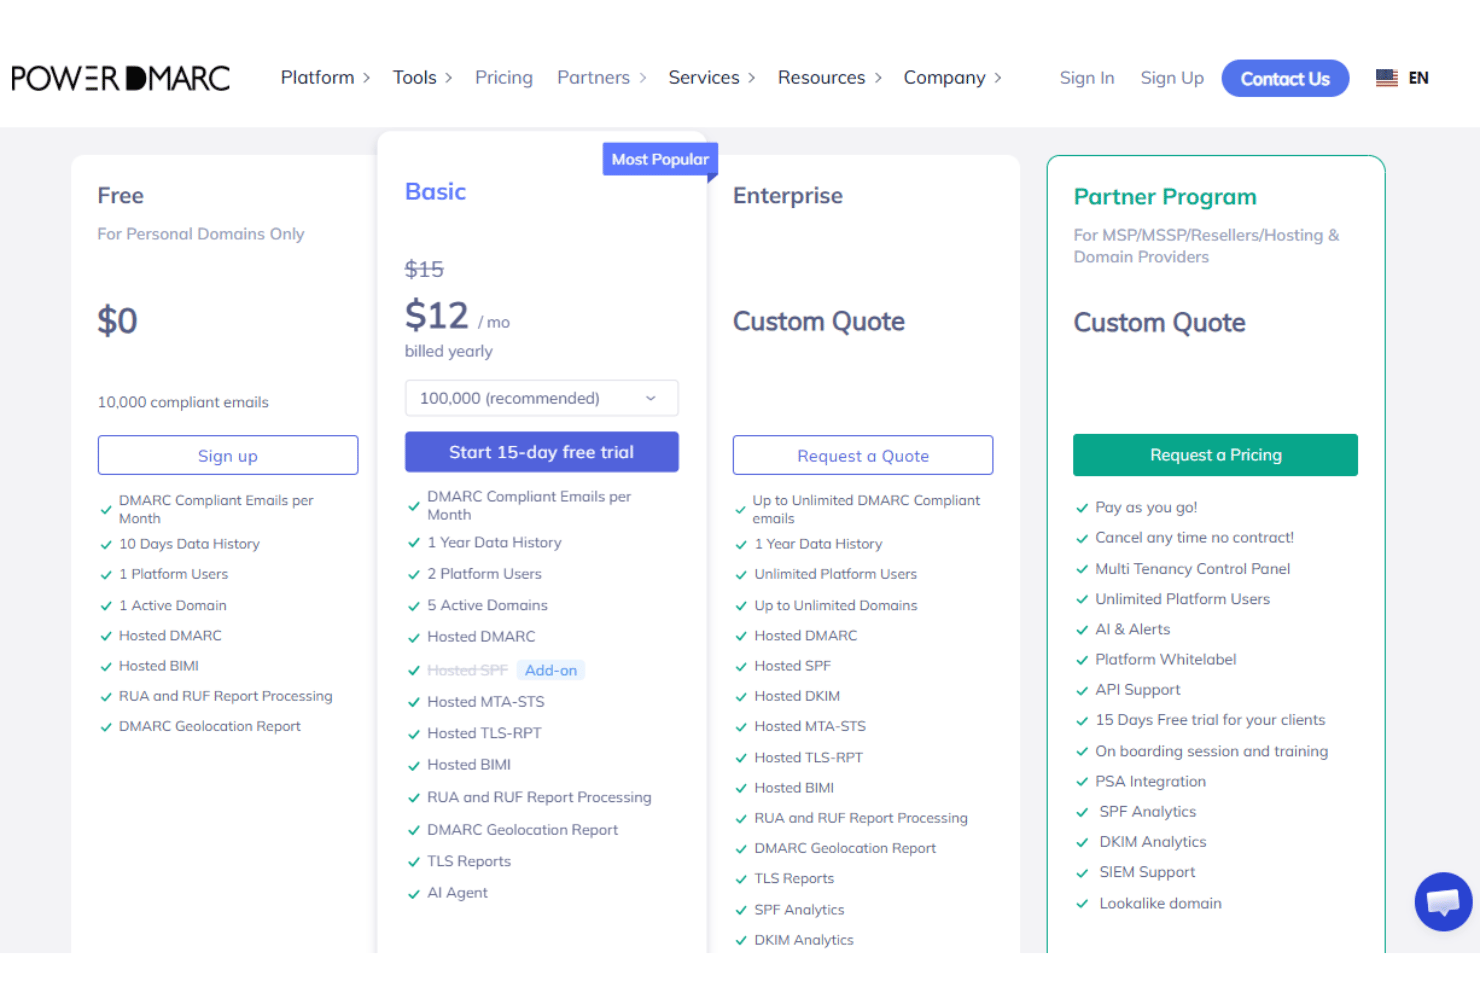This screenshot has height=987, width=1480.
Task: Click the Free plan Sign up button
Action: 228,455
